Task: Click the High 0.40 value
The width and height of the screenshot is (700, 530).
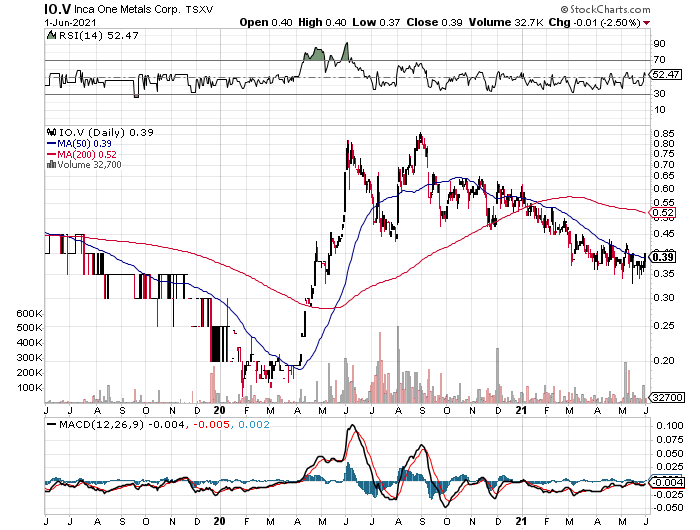Action: coord(322,22)
